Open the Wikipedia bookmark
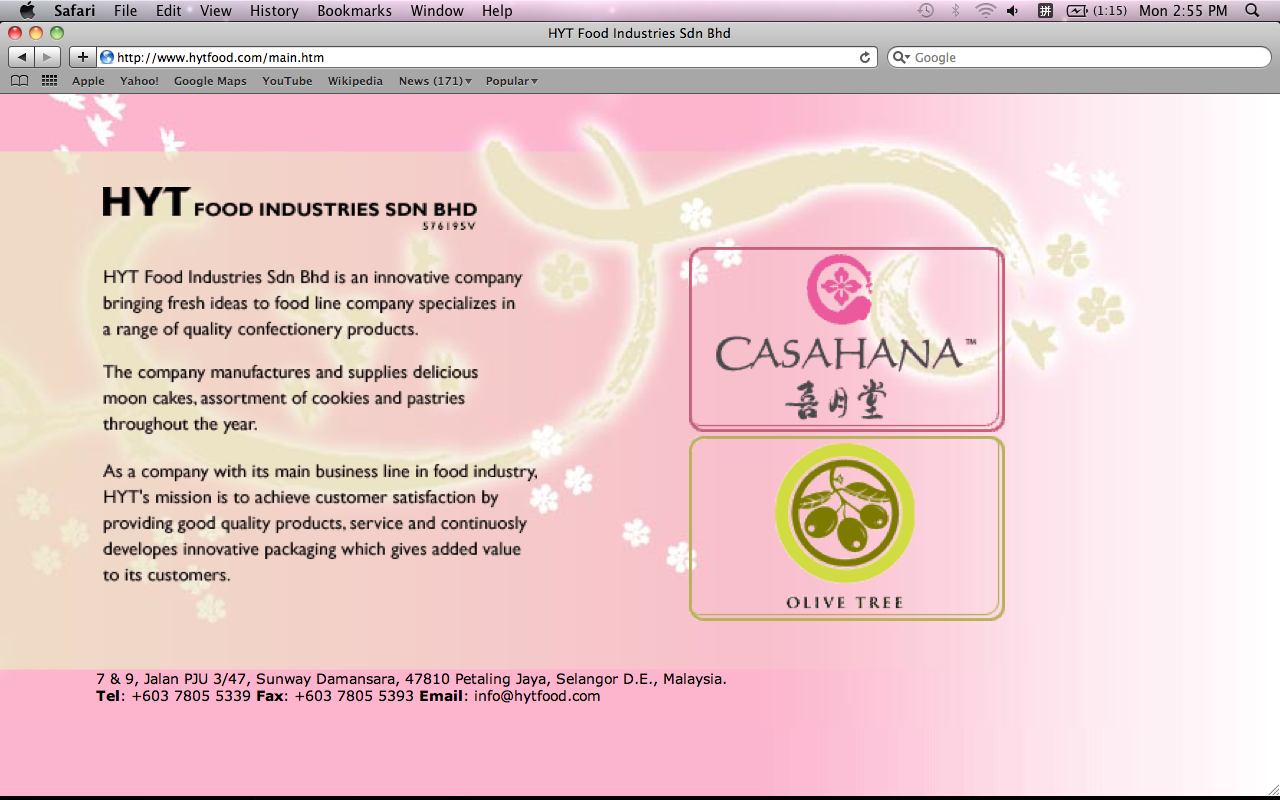Image resolution: width=1280 pixels, height=800 pixels. click(355, 81)
